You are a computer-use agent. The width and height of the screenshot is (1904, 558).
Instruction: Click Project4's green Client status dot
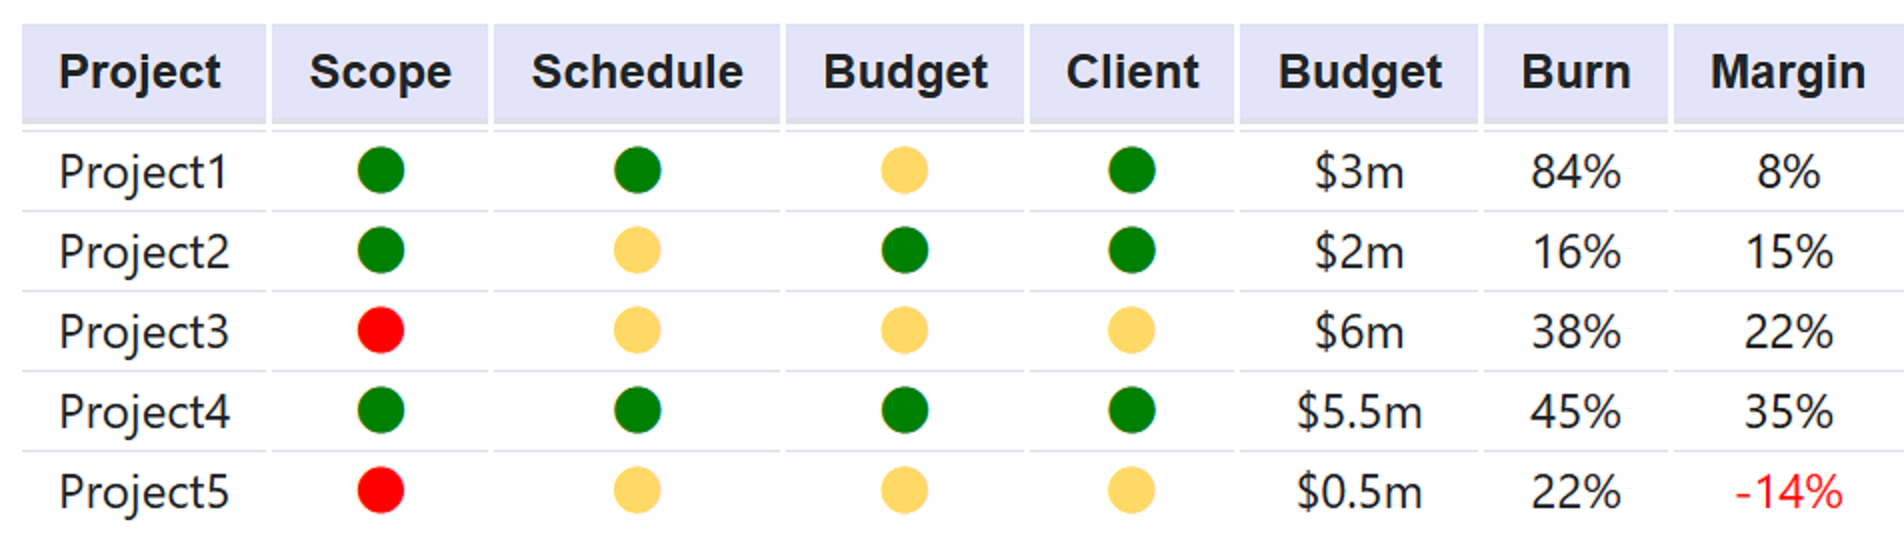(x=1131, y=411)
